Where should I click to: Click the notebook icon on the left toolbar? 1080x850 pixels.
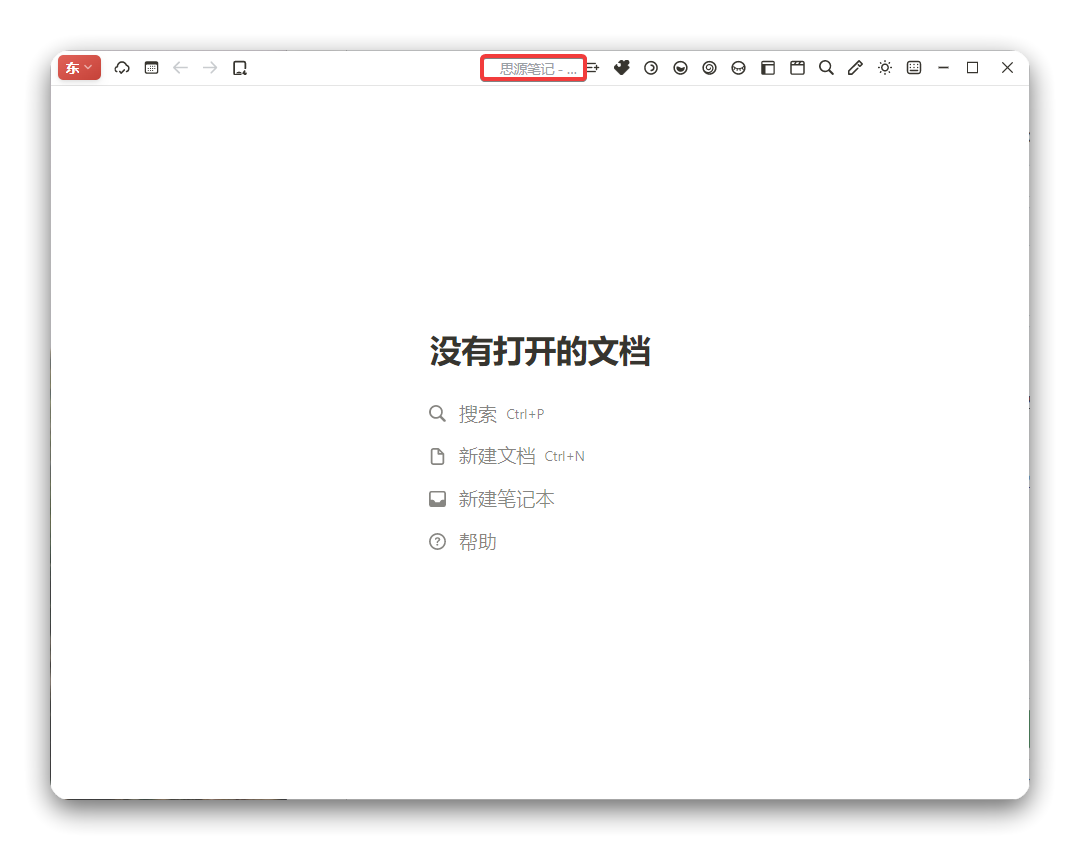coord(239,67)
